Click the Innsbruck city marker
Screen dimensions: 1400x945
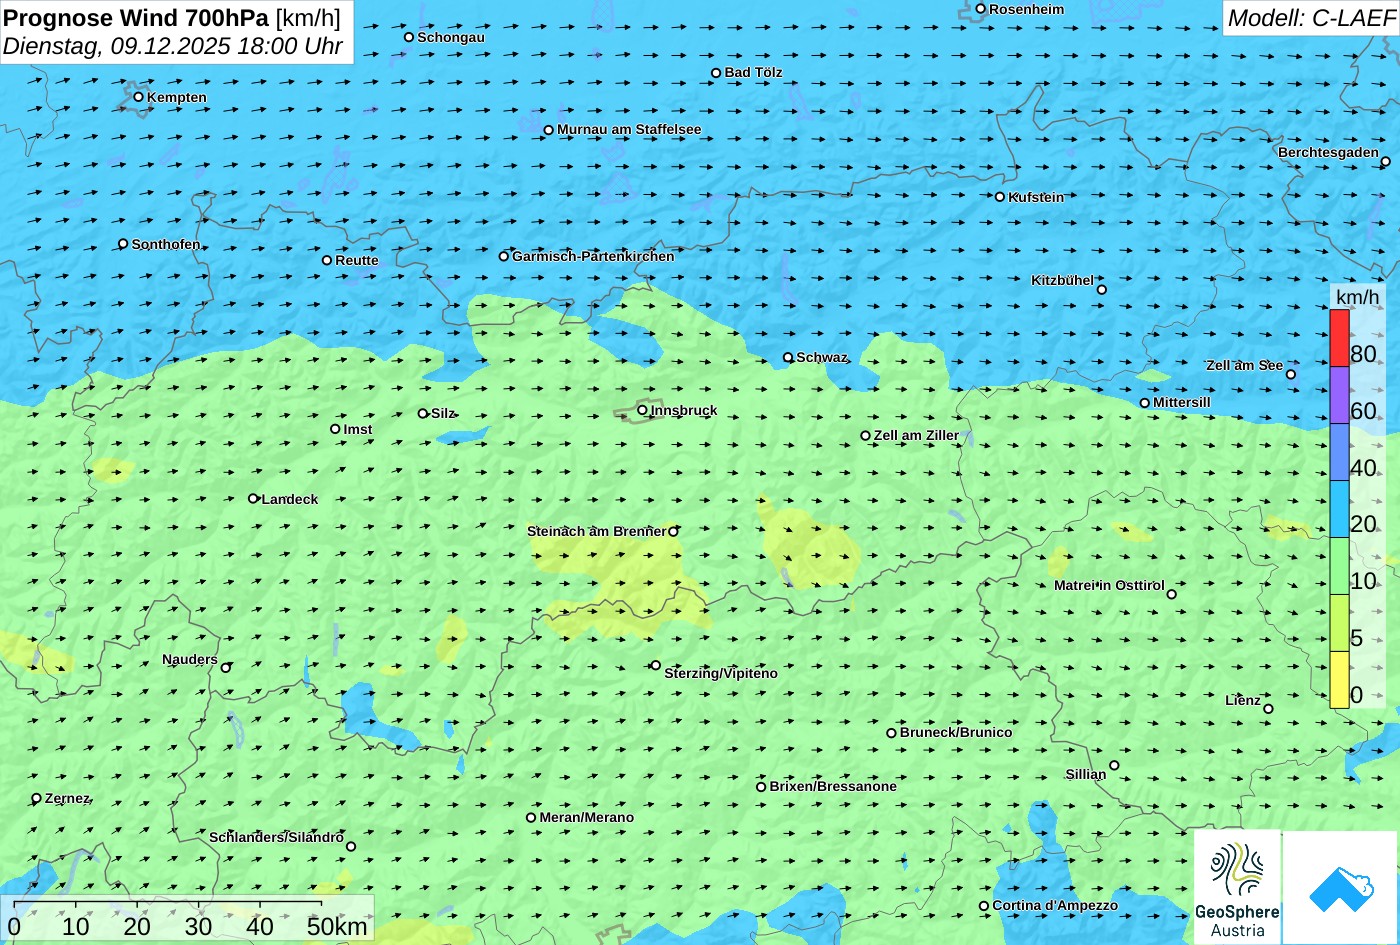click(642, 410)
